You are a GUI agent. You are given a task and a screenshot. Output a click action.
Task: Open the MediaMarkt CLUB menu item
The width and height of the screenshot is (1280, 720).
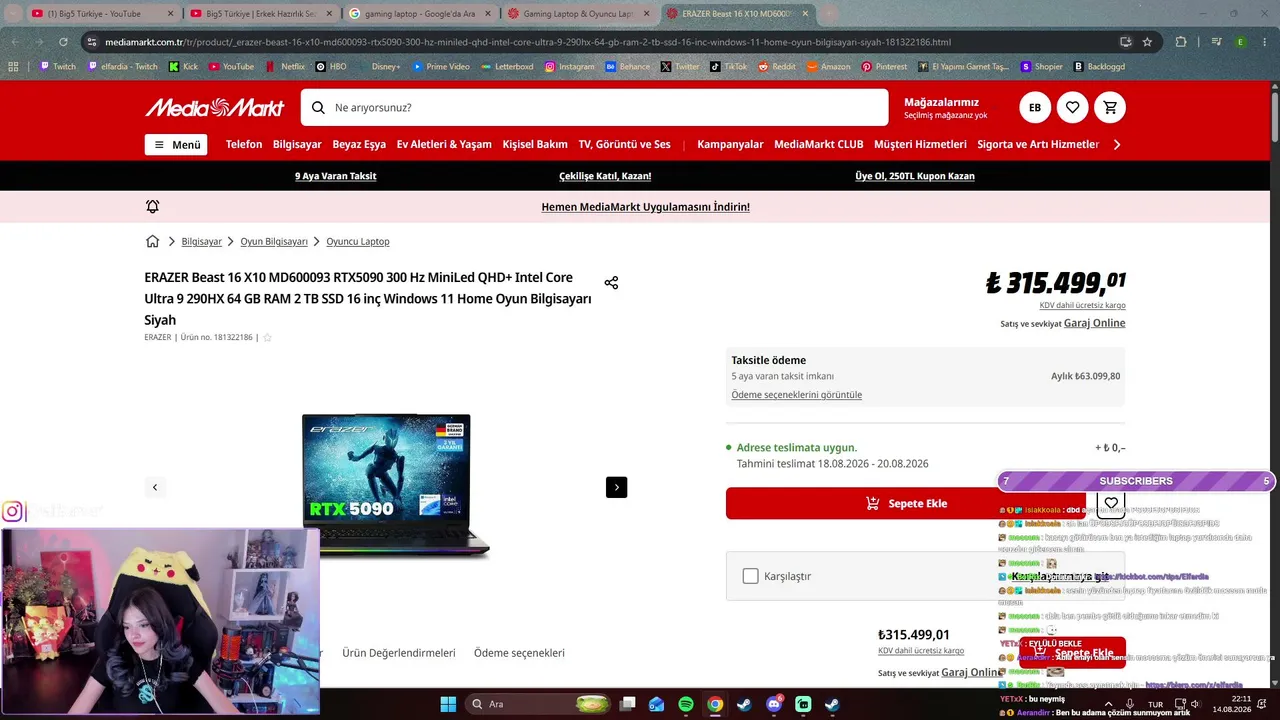[819, 145]
